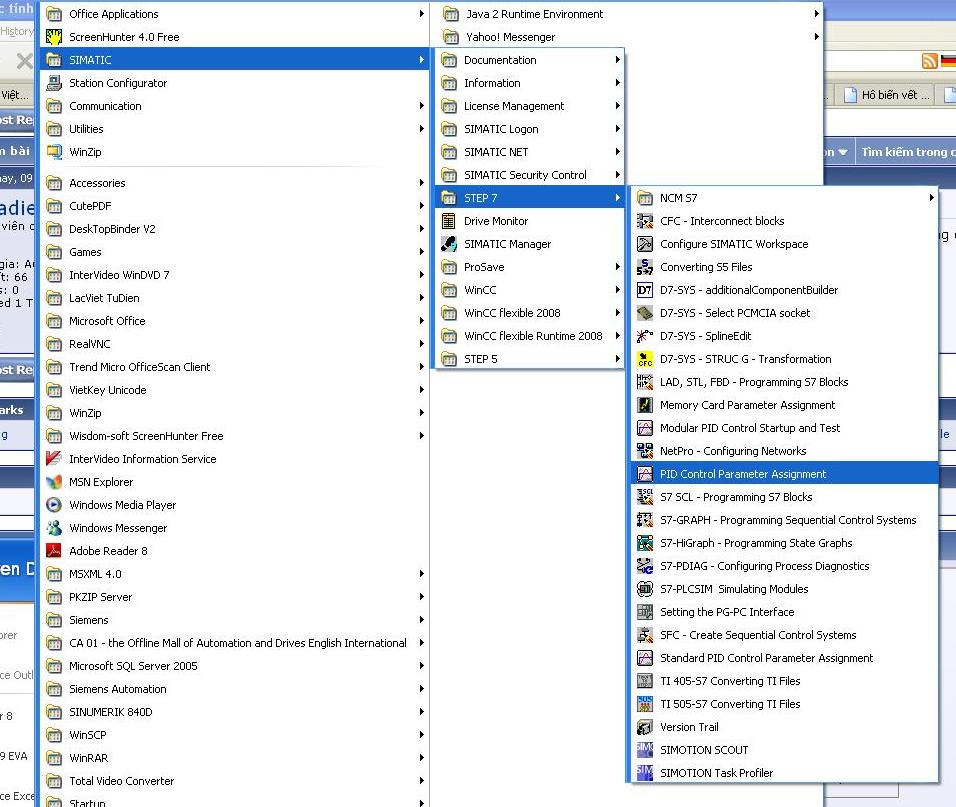Open LAD, STL, FBD programming icon
This screenshot has height=807, width=956.
point(644,382)
